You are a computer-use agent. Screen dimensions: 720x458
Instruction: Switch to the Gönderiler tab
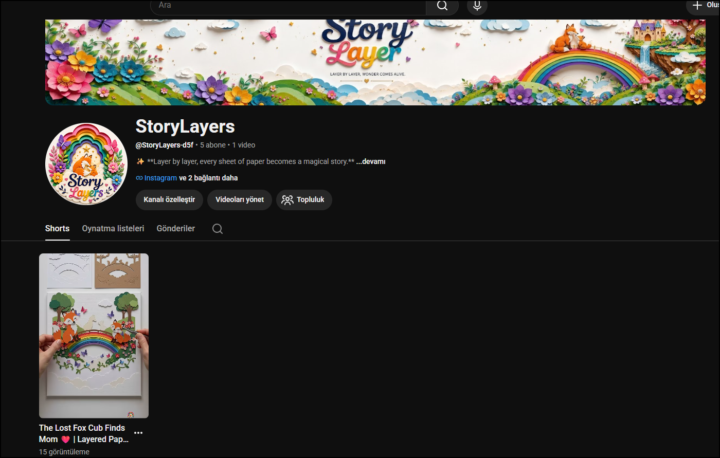click(x=175, y=229)
